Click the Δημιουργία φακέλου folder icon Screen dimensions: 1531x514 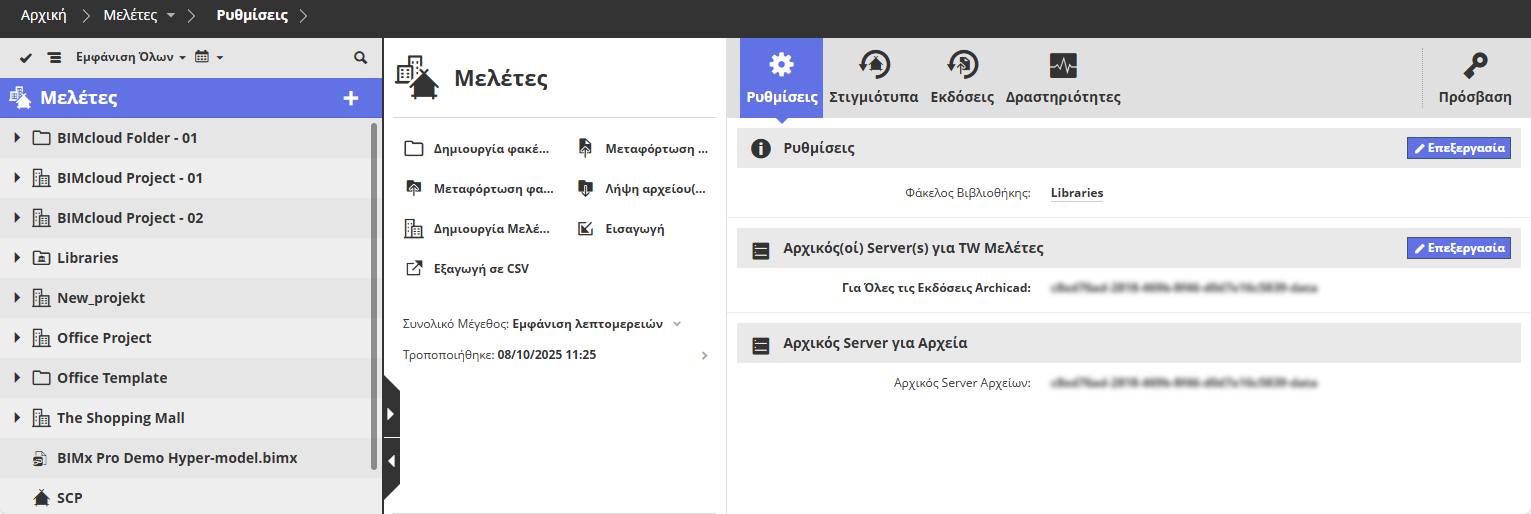[414, 149]
